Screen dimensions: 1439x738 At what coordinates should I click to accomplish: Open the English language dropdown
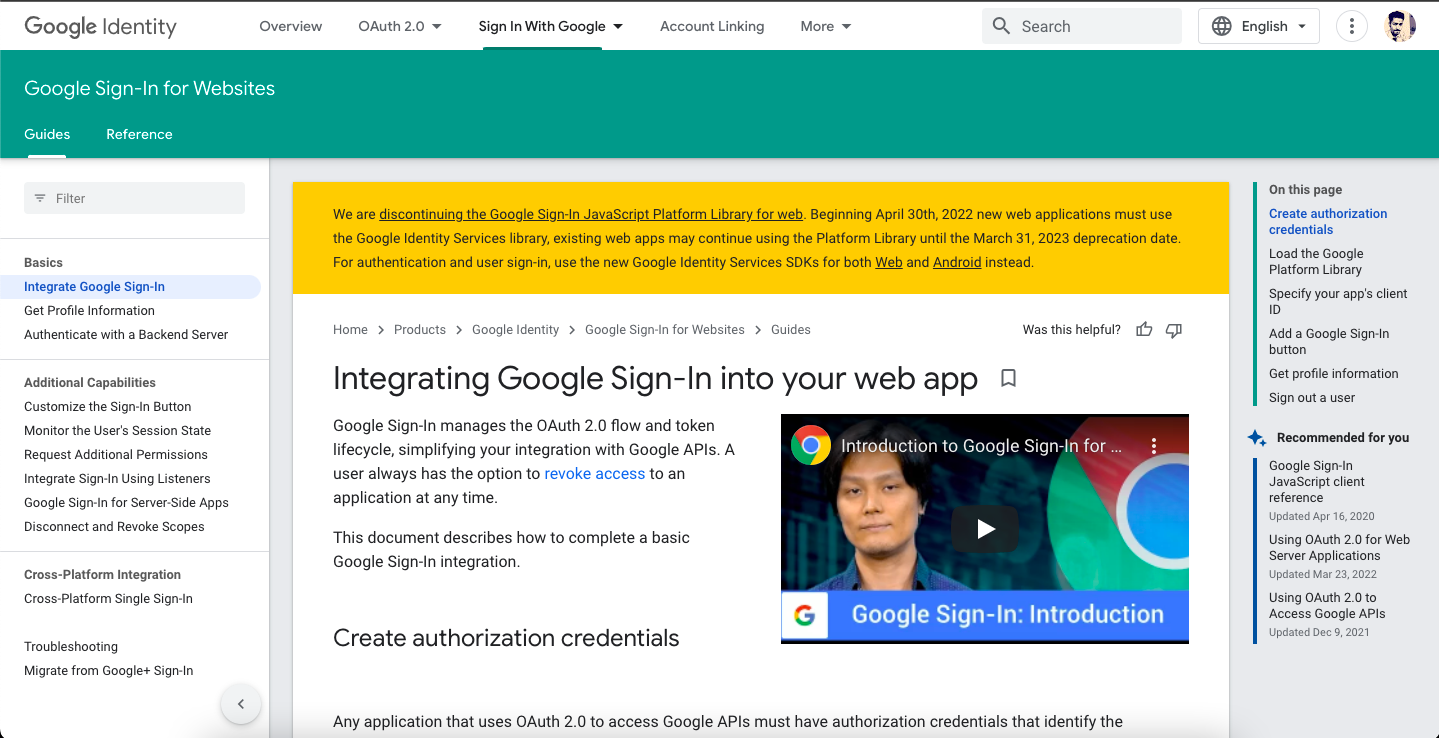[1259, 27]
